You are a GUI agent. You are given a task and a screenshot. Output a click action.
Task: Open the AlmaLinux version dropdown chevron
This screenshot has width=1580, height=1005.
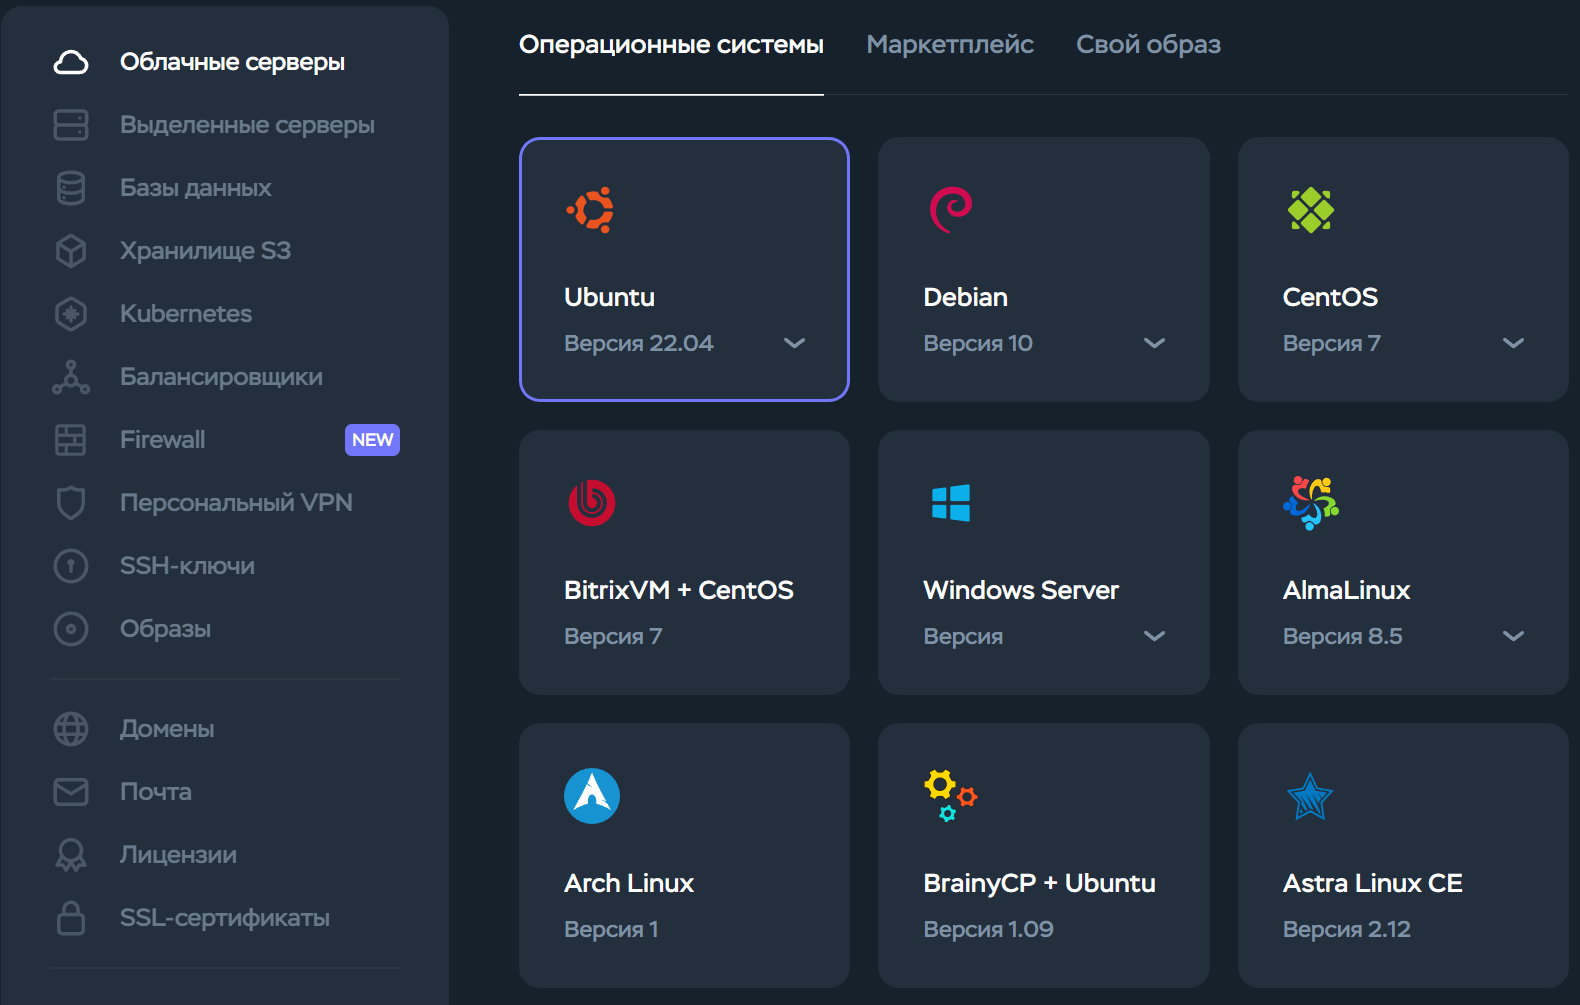1514,636
